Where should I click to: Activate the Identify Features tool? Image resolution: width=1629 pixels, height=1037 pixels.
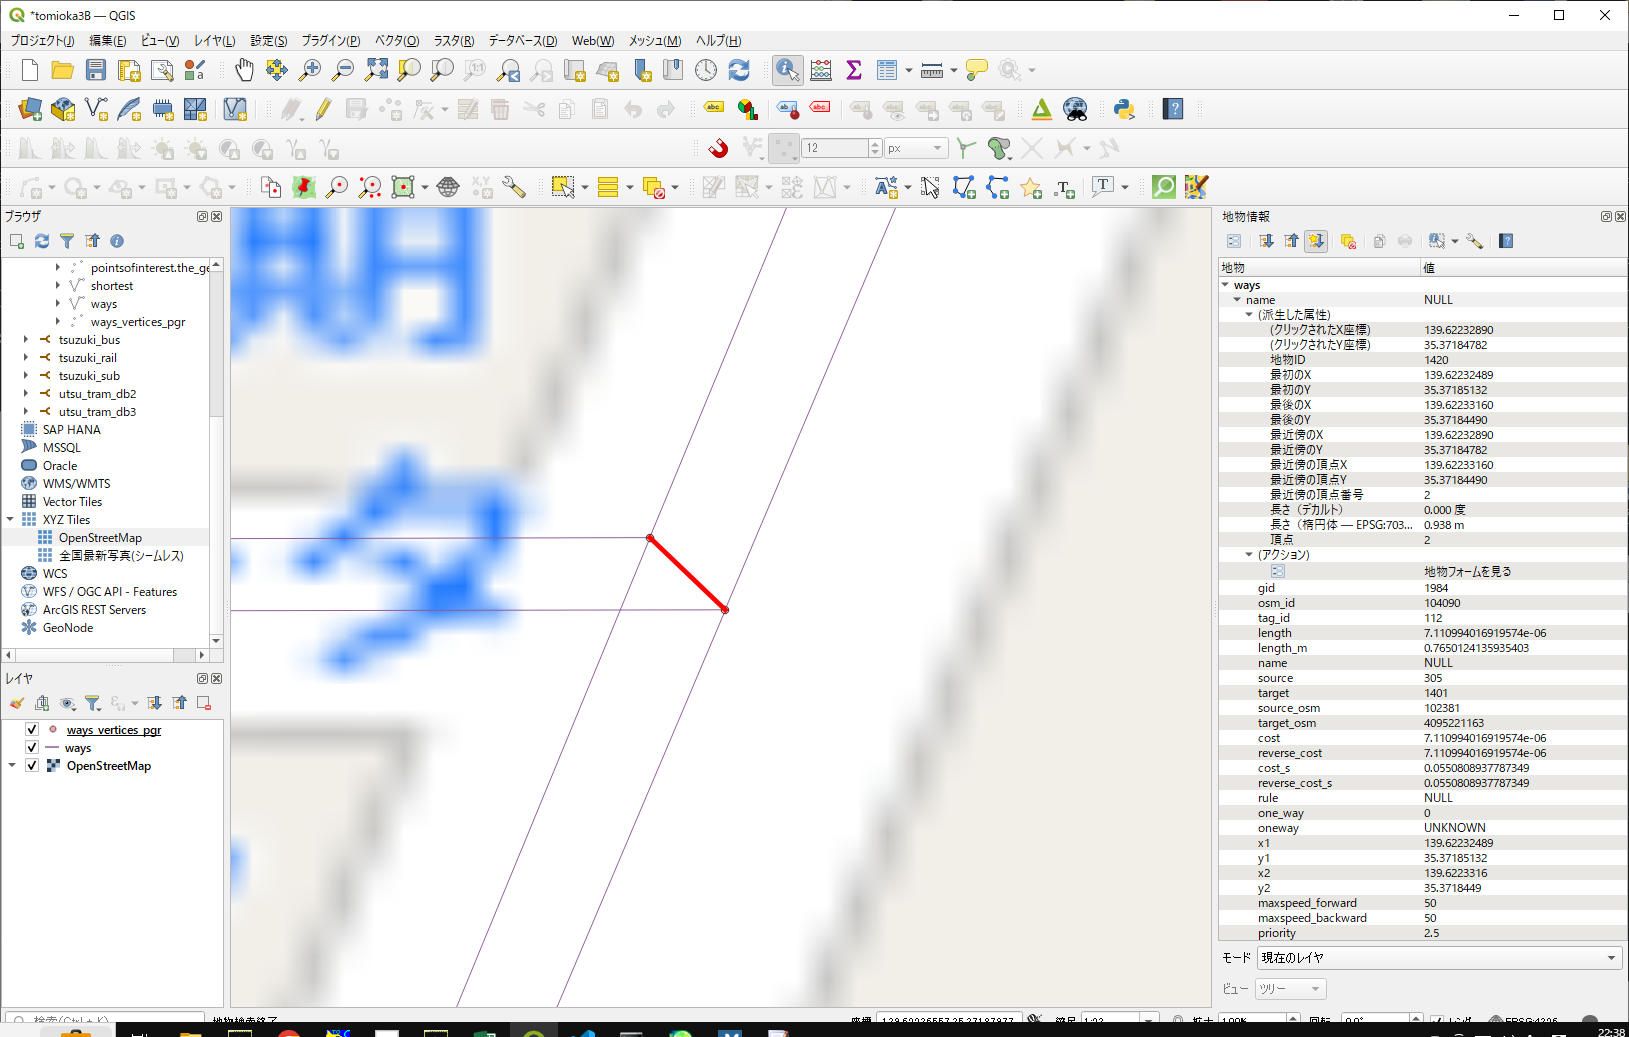click(787, 70)
